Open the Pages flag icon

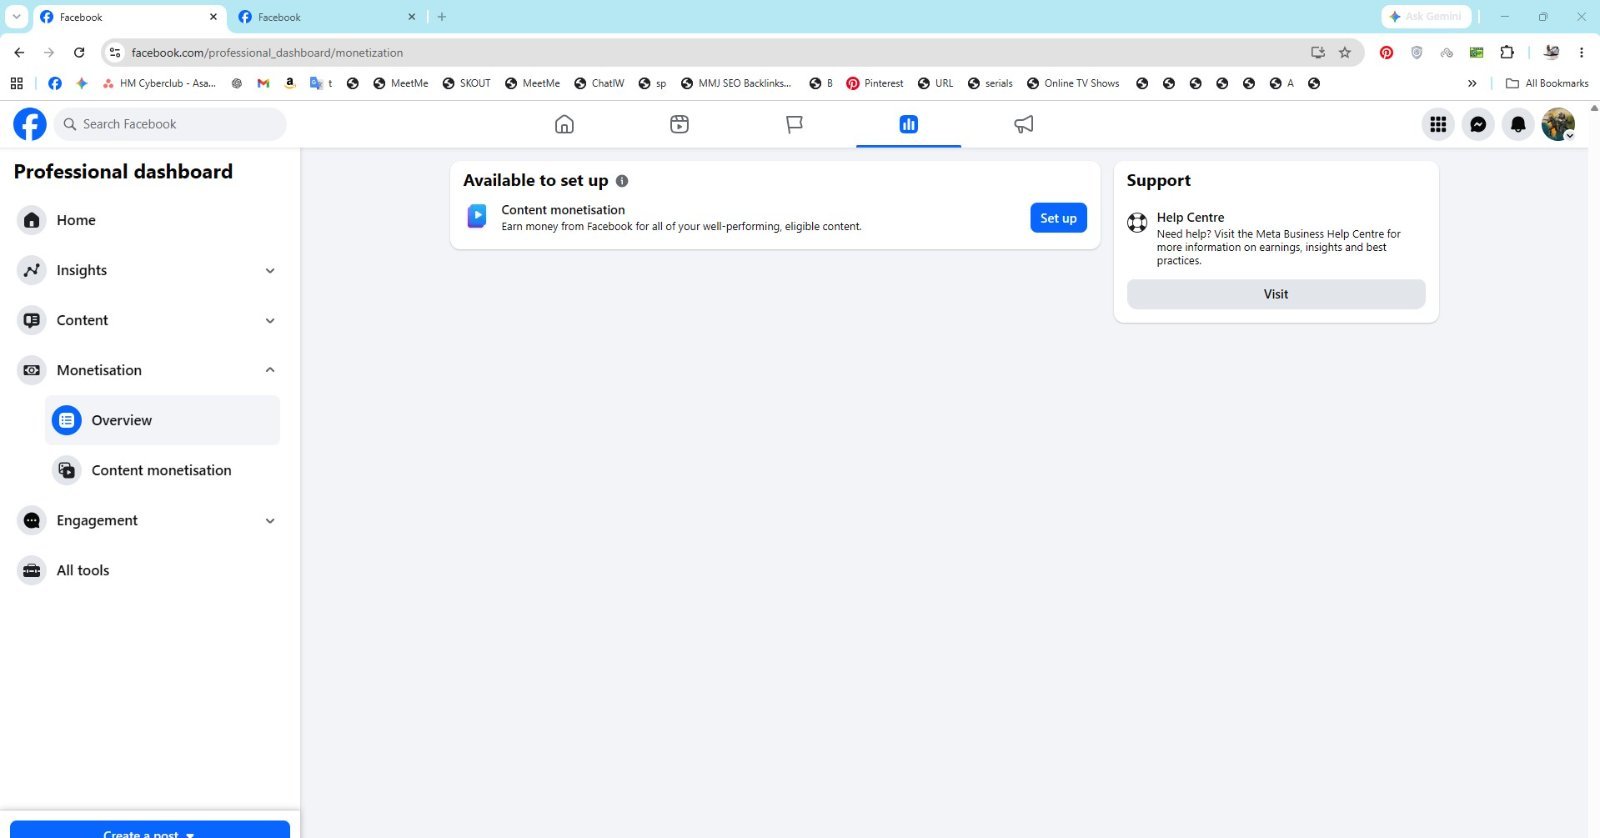794,124
